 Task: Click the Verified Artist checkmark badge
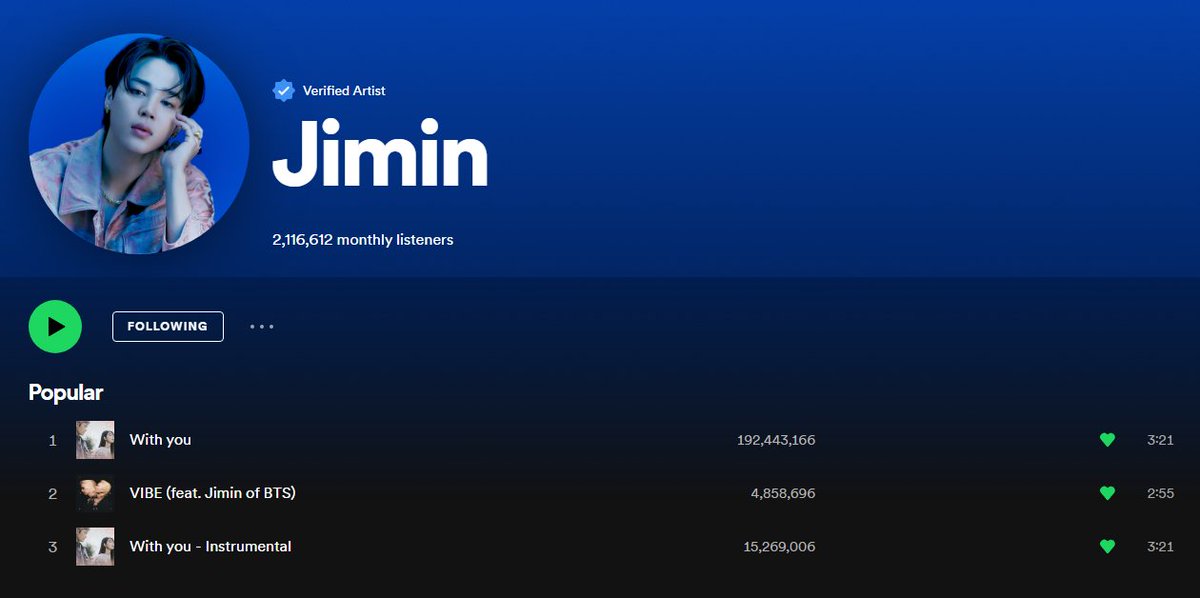coord(283,90)
